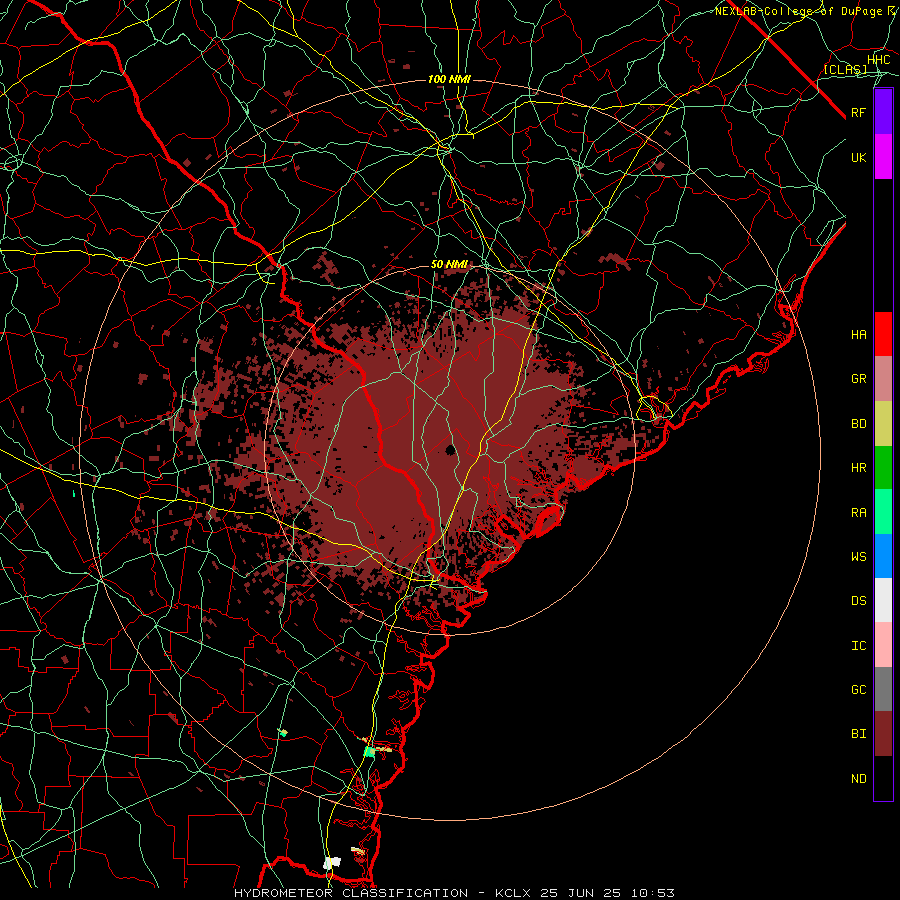This screenshot has width=900, height=900.
Task: Click the 'HHC' product label
Action: coord(878,60)
